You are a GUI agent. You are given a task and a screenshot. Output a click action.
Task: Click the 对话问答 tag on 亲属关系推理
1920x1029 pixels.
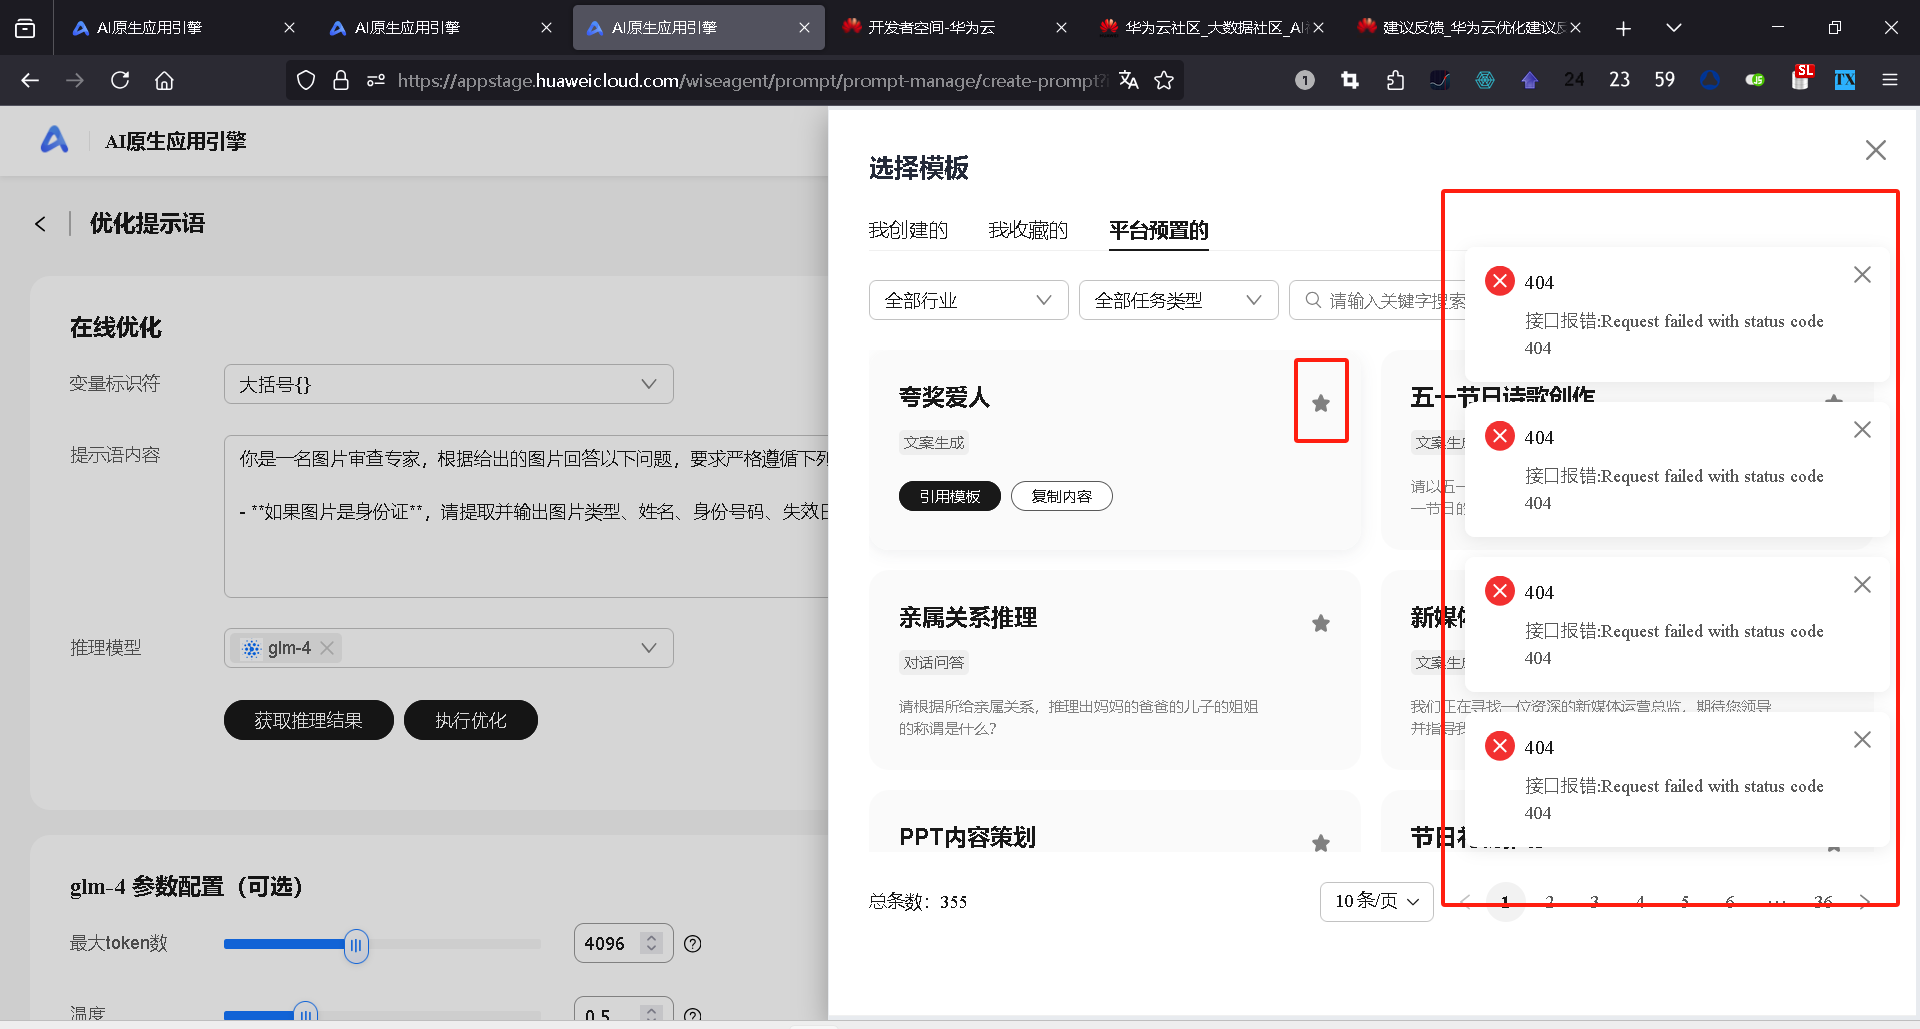click(x=934, y=662)
